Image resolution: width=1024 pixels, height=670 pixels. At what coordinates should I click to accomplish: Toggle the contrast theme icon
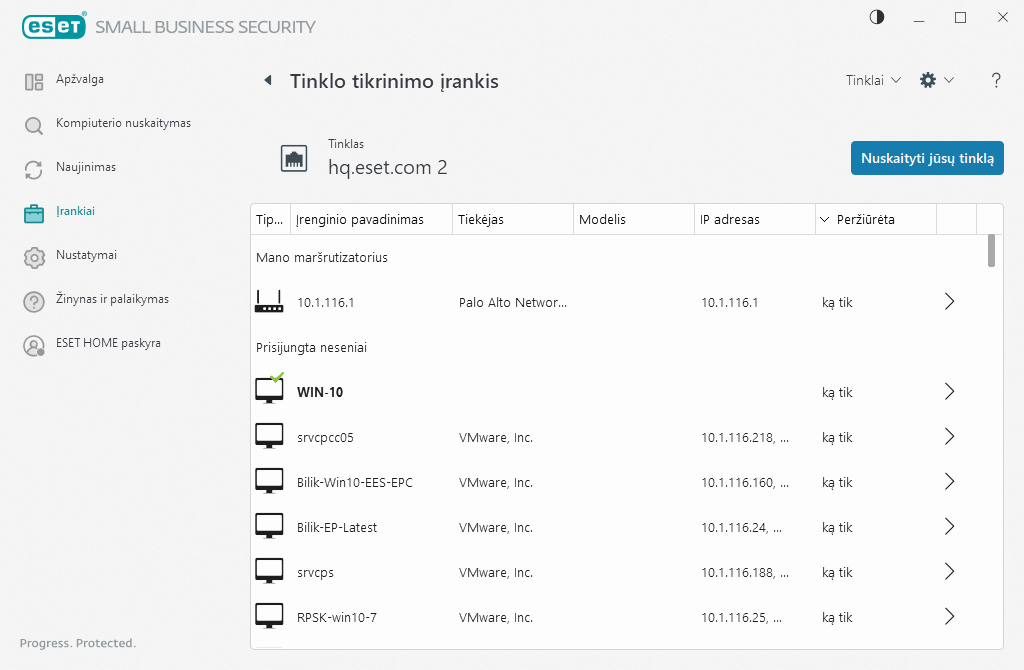pos(877,17)
